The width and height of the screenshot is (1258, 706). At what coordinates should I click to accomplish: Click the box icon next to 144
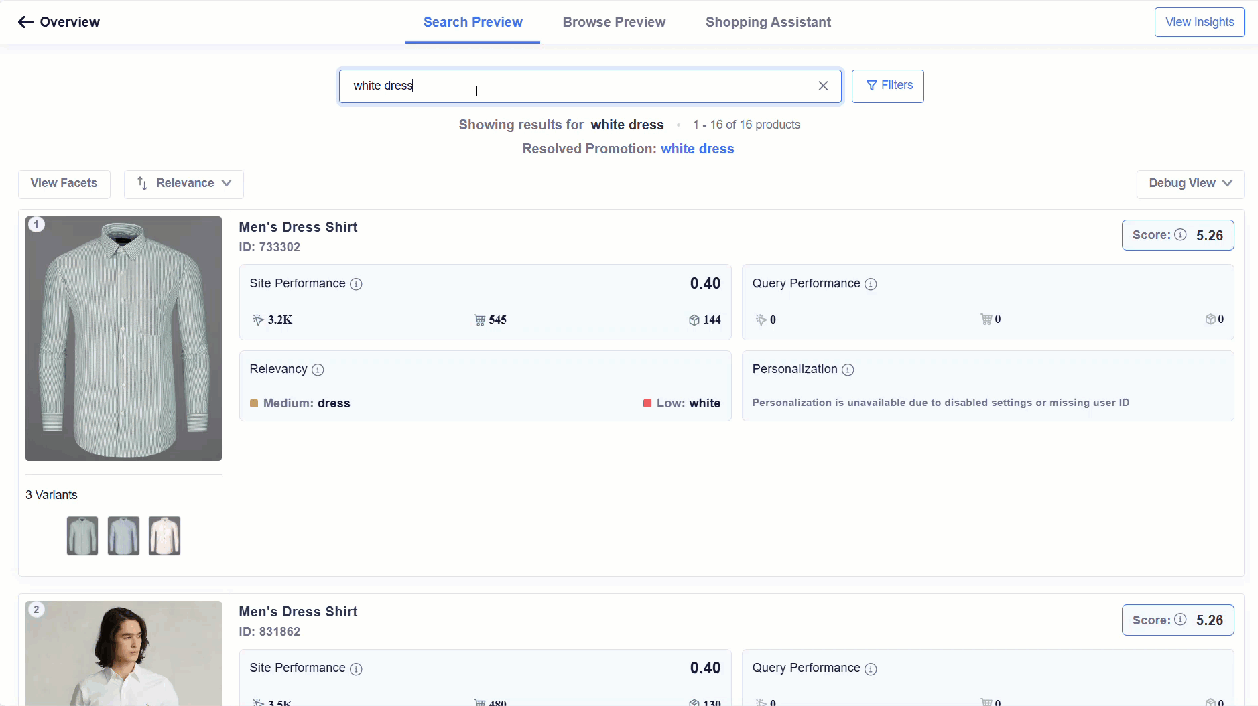pyautogui.click(x=694, y=320)
